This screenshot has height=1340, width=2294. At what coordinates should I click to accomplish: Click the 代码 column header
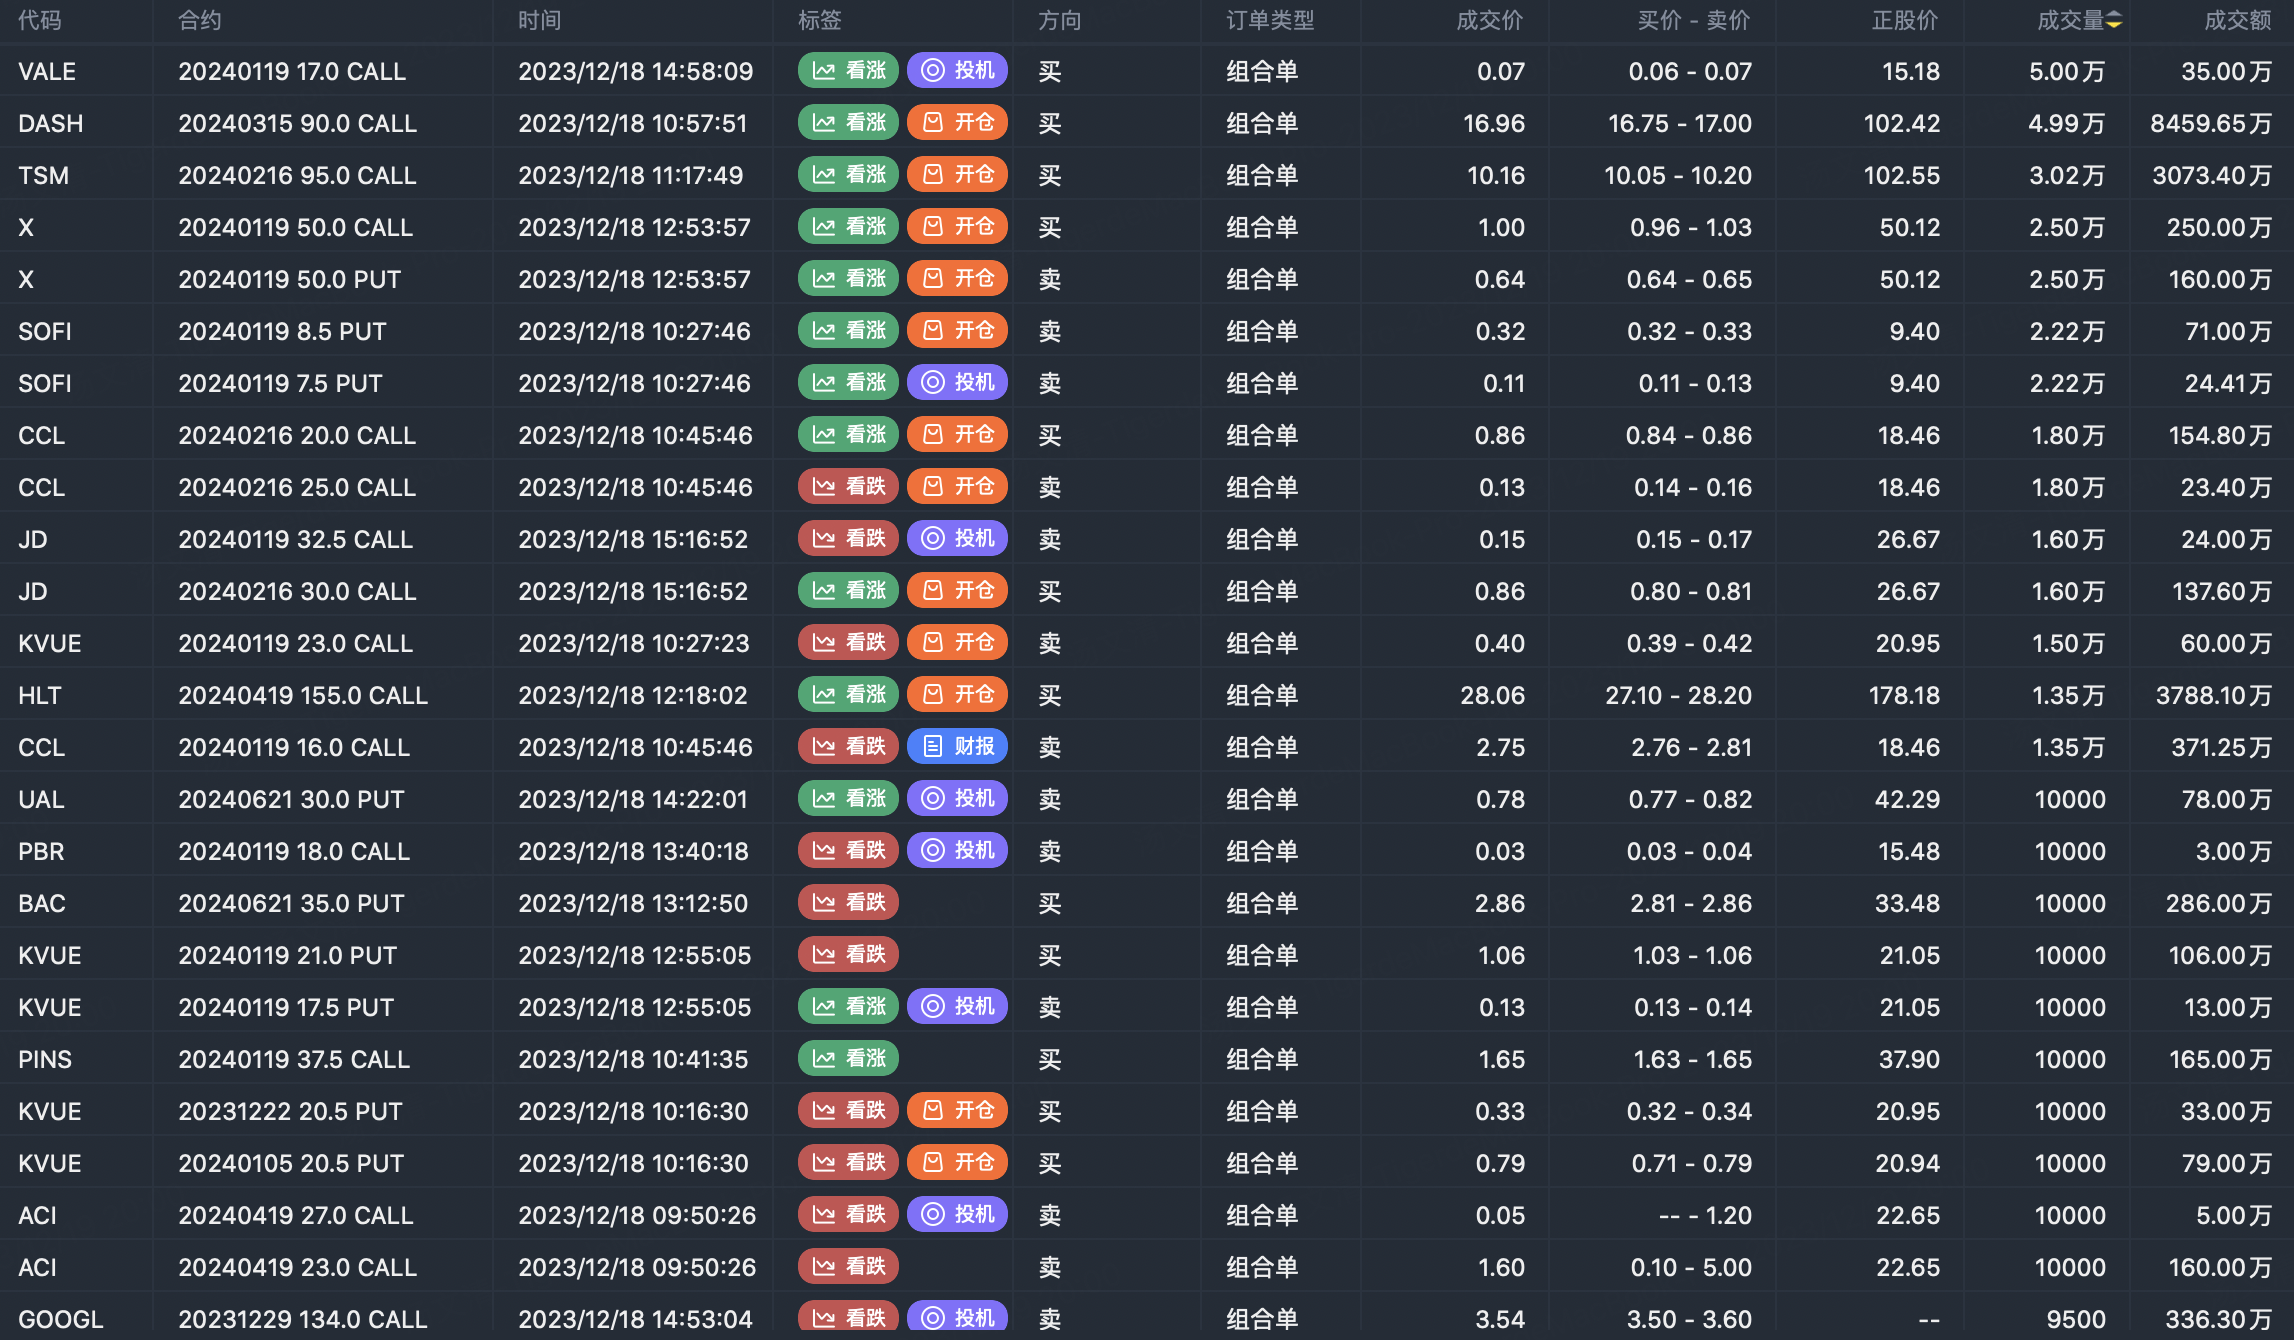point(40,21)
